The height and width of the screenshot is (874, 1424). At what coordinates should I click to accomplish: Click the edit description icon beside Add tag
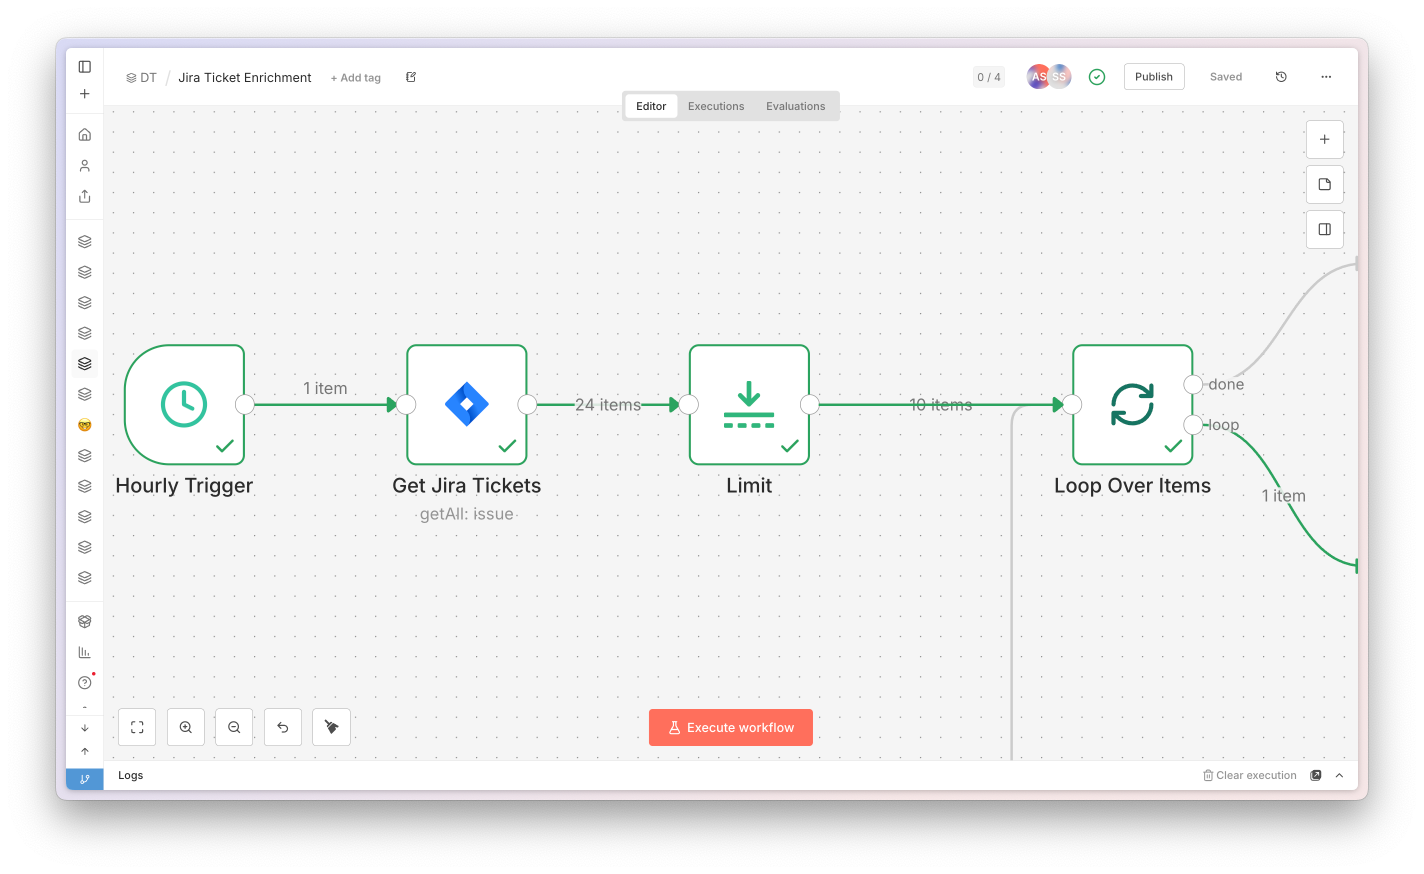pyautogui.click(x=411, y=77)
